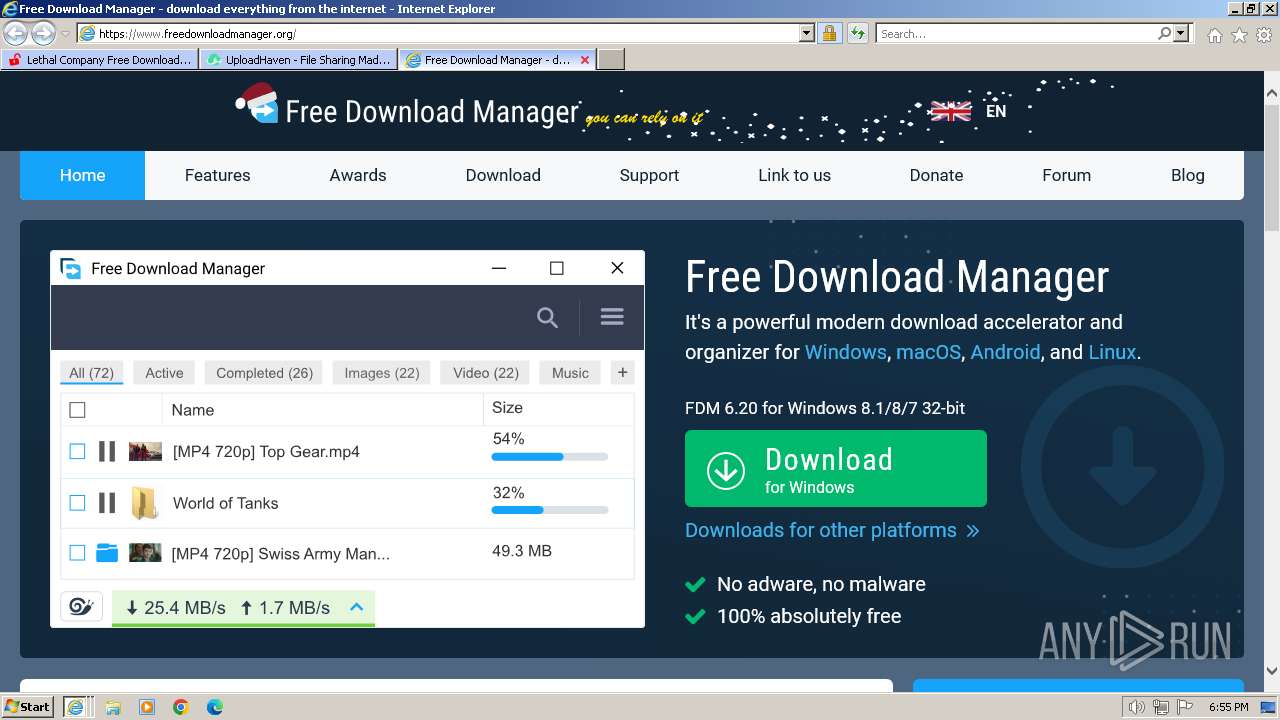The image size is (1280, 720).
Task: Click green Download for Windows button
Action: [836, 469]
